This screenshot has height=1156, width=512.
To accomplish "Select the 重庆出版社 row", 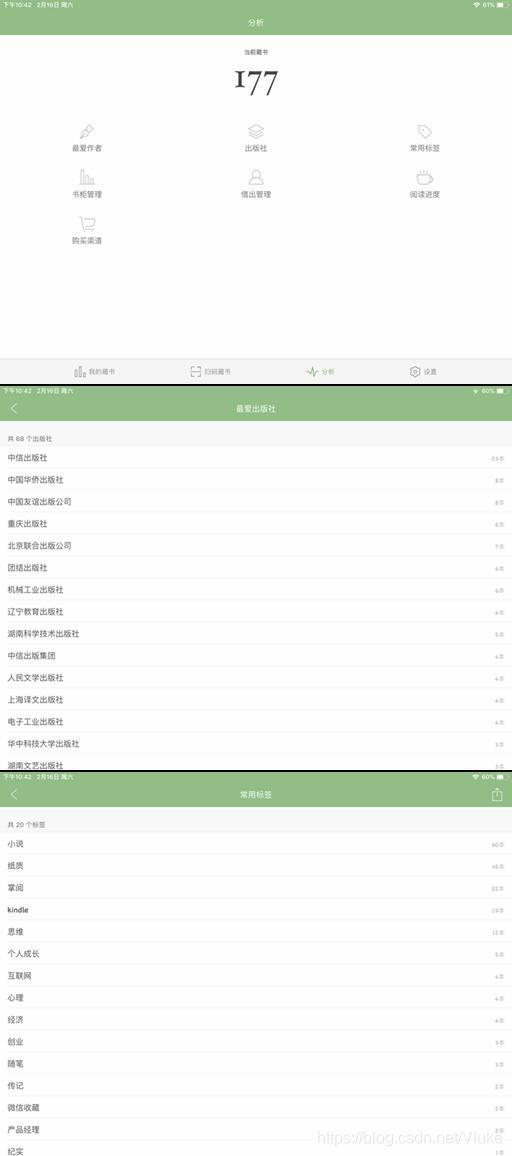I will click(256, 524).
